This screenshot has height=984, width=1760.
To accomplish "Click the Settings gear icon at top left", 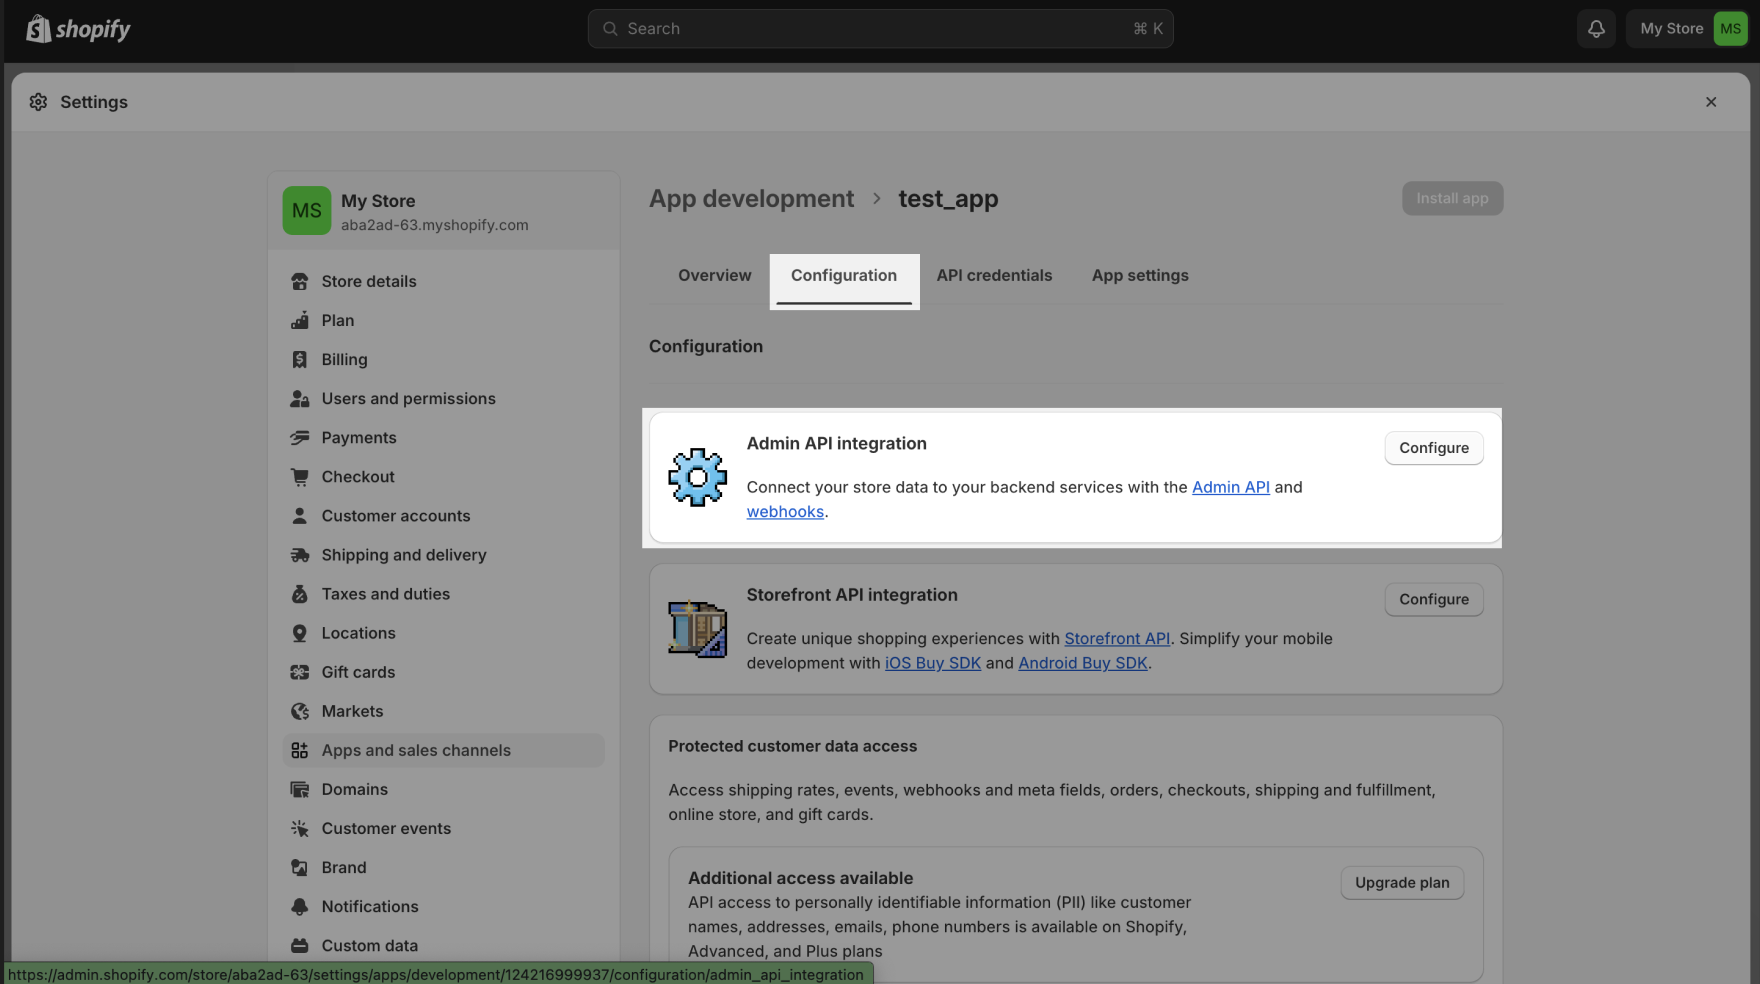I will pyautogui.click(x=38, y=101).
